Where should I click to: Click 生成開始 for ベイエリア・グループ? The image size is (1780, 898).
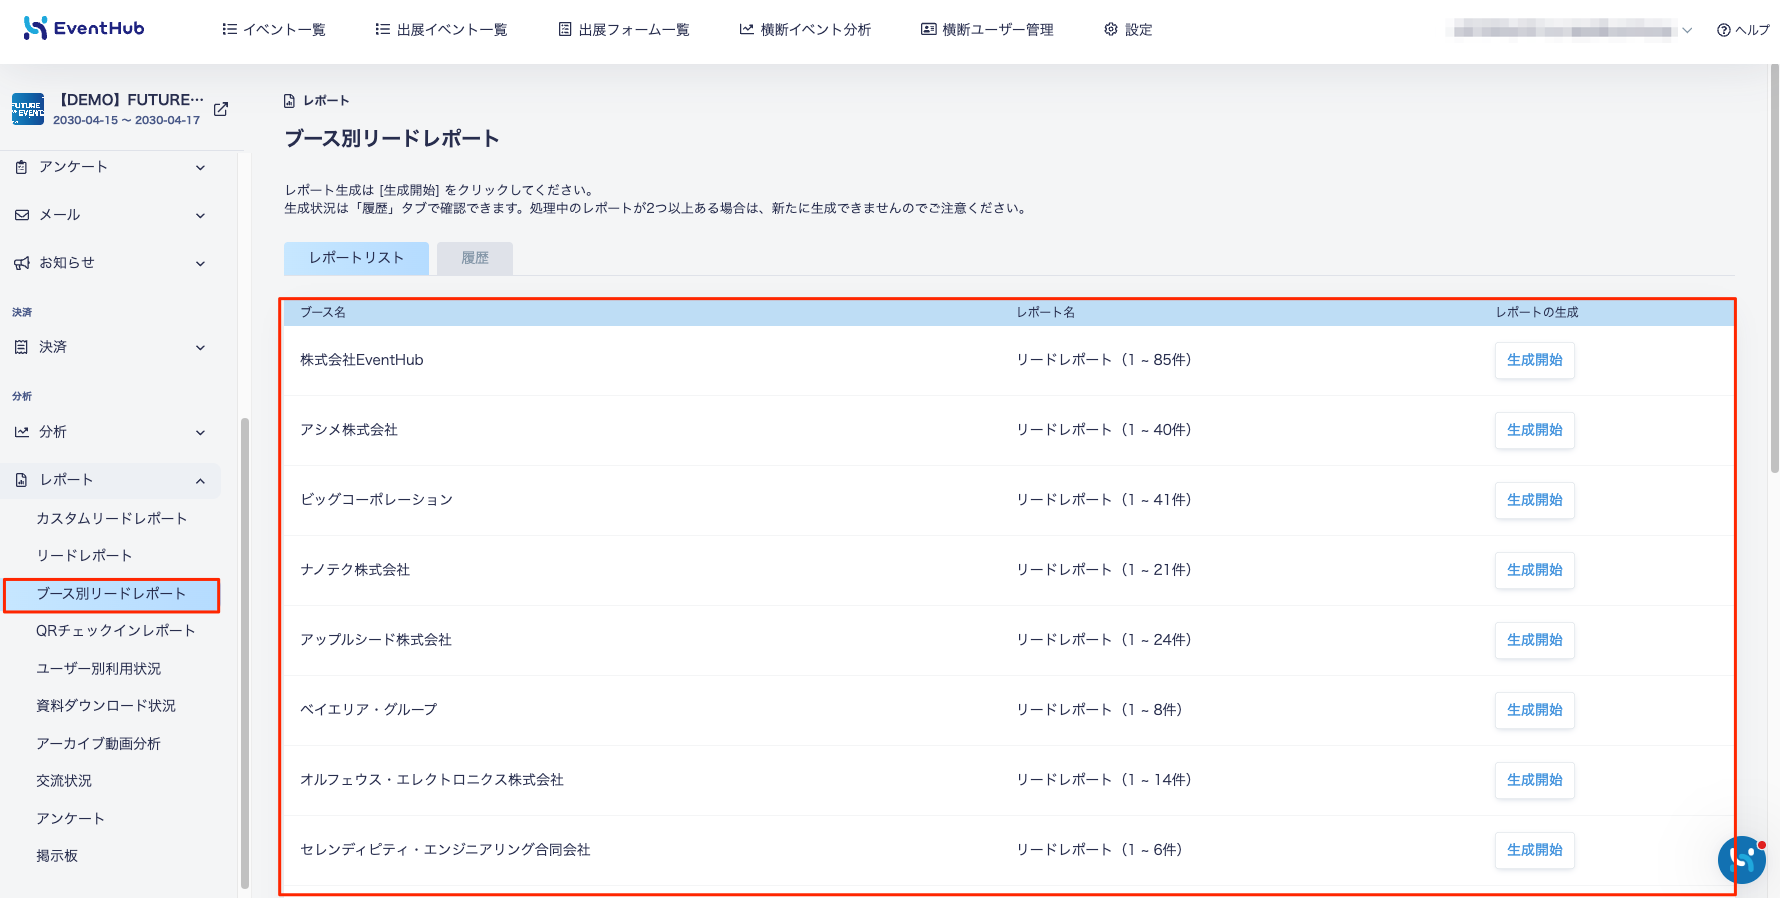tap(1535, 710)
